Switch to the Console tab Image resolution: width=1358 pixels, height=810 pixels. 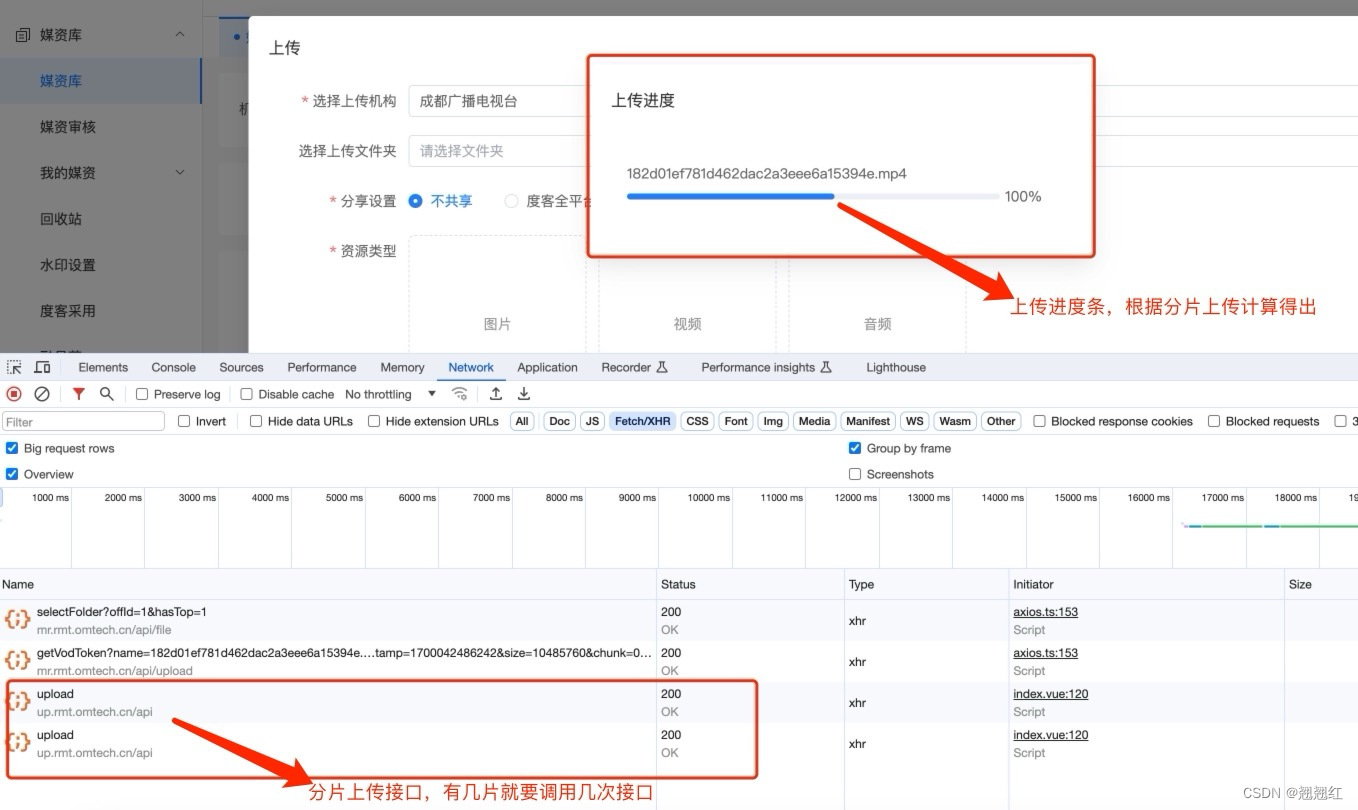174,367
